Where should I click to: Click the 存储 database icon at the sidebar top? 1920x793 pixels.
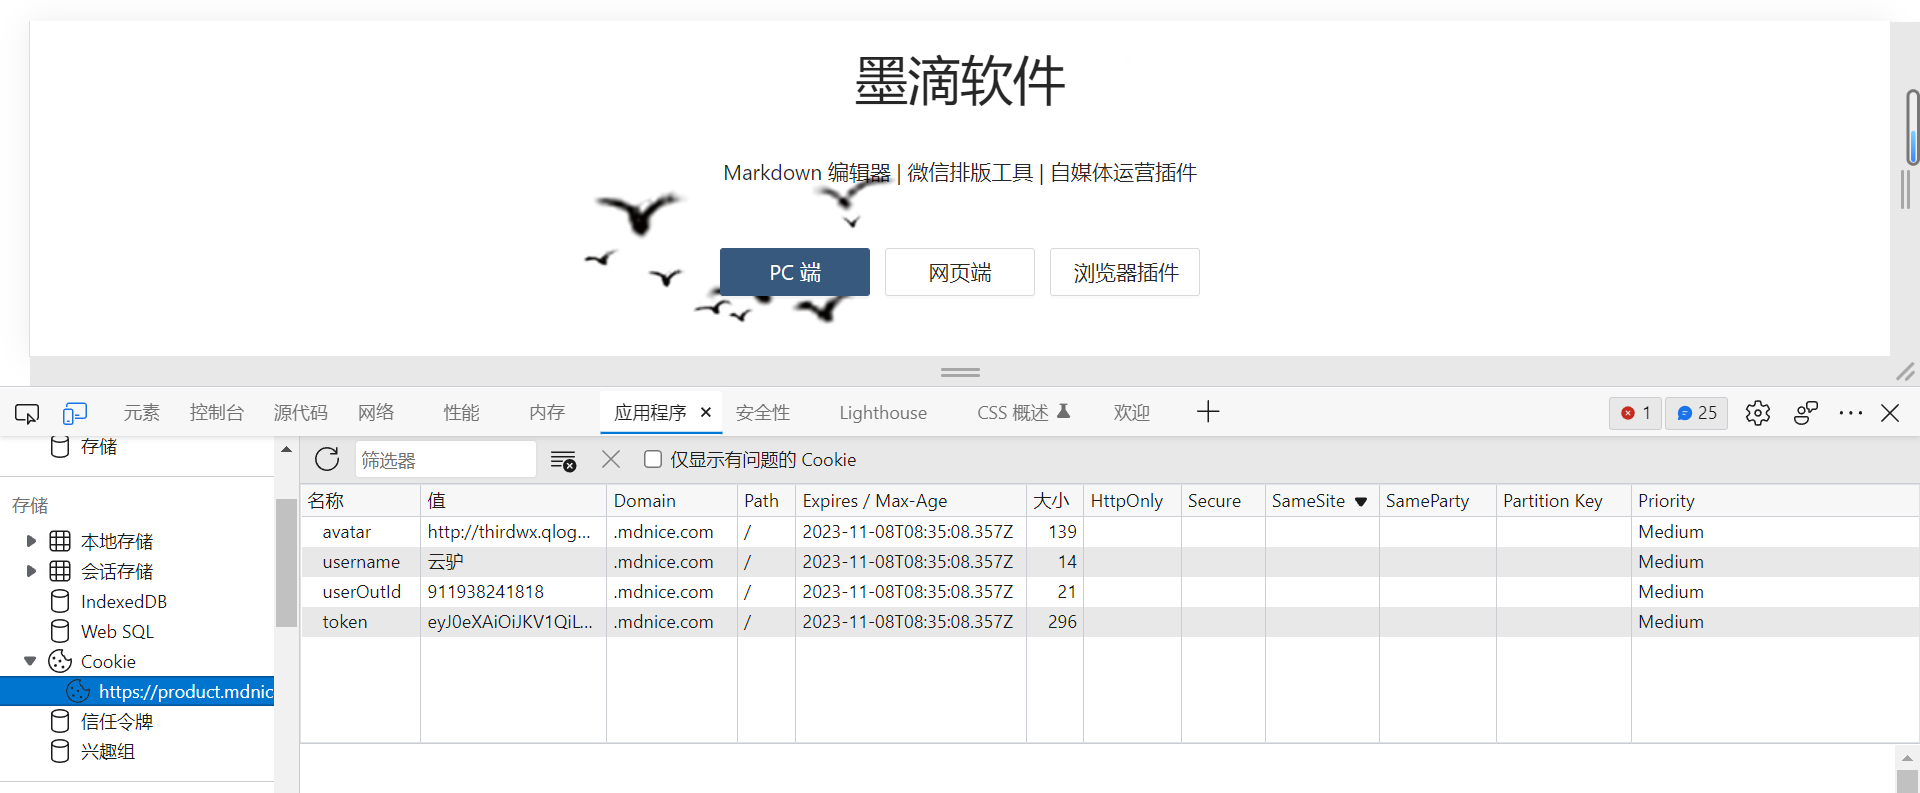[x=60, y=446]
